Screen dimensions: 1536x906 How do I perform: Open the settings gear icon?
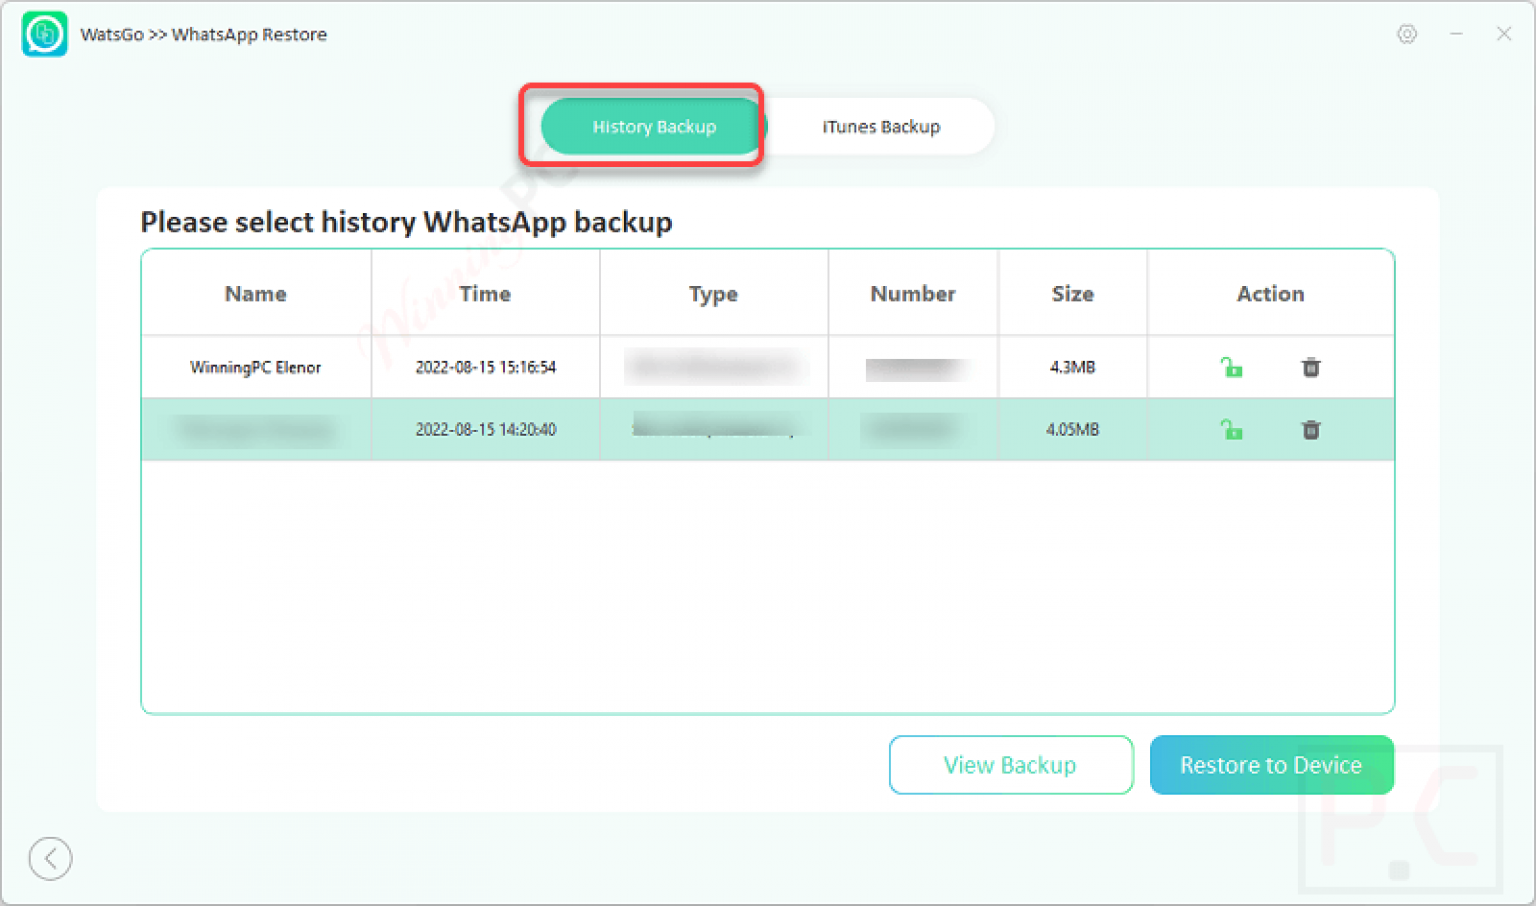pyautogui.click(x=1407, y=33)
